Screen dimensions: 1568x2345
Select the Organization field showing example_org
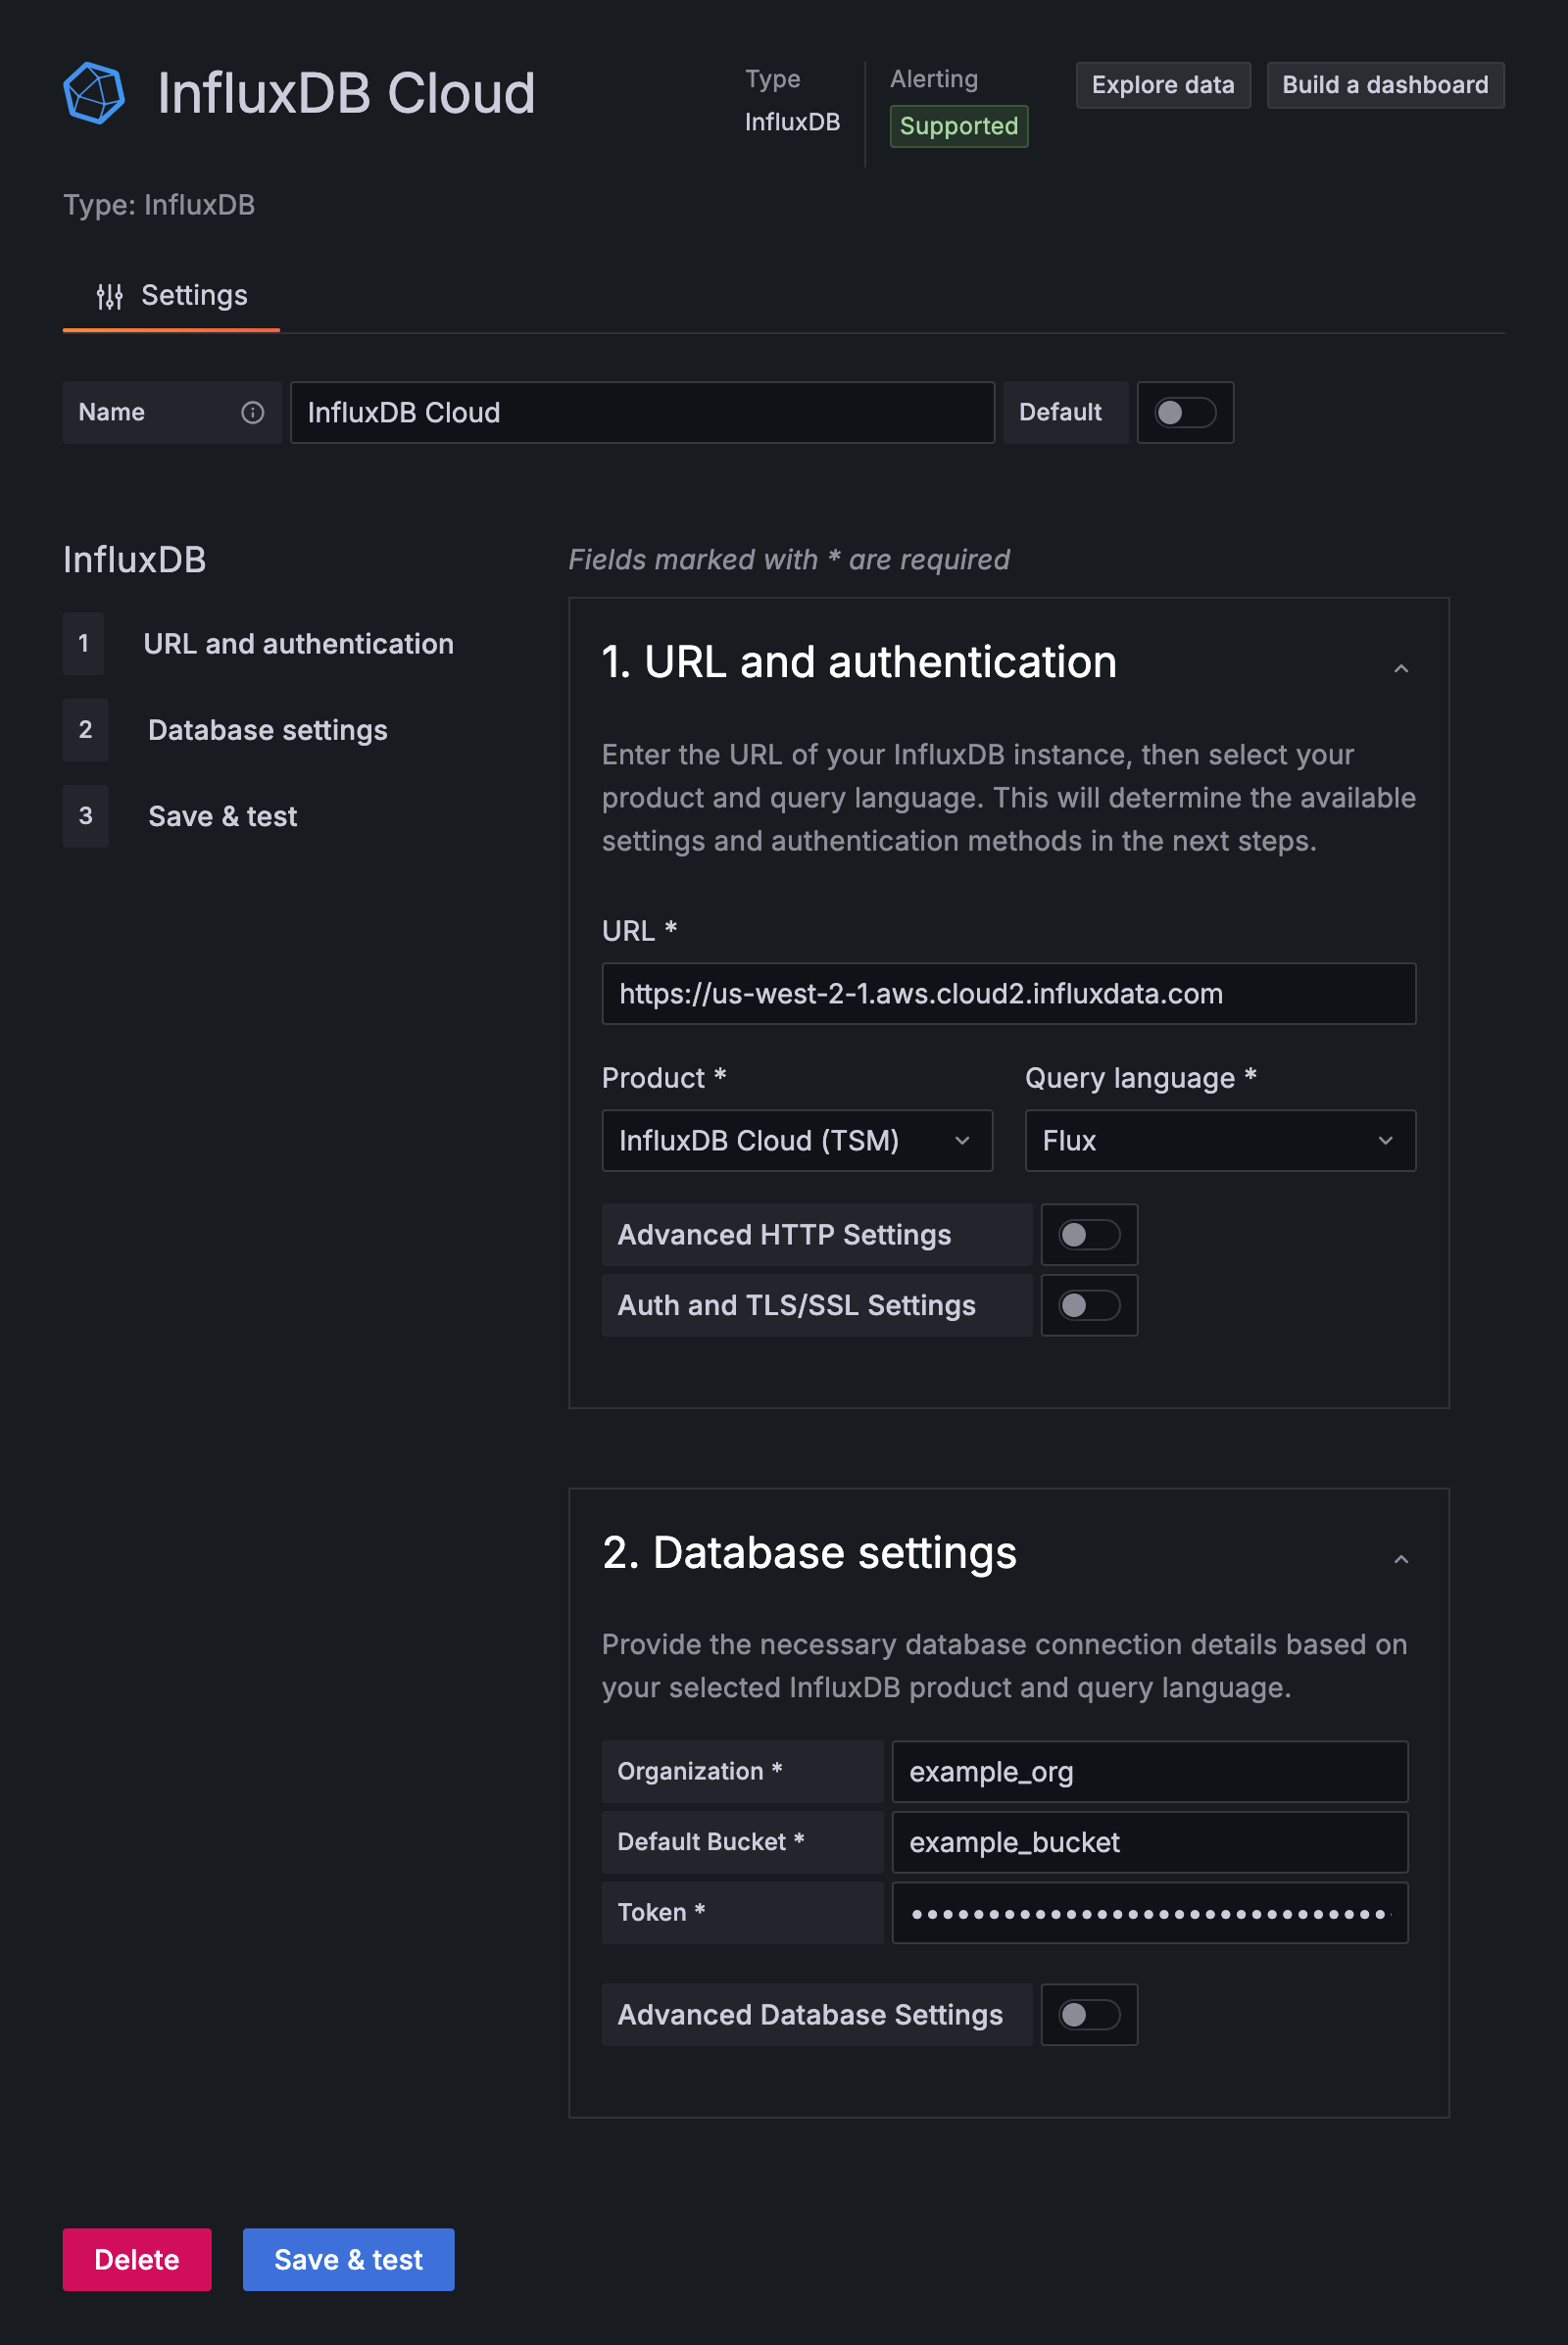pyautogui.click(x=1148, y=1771)
